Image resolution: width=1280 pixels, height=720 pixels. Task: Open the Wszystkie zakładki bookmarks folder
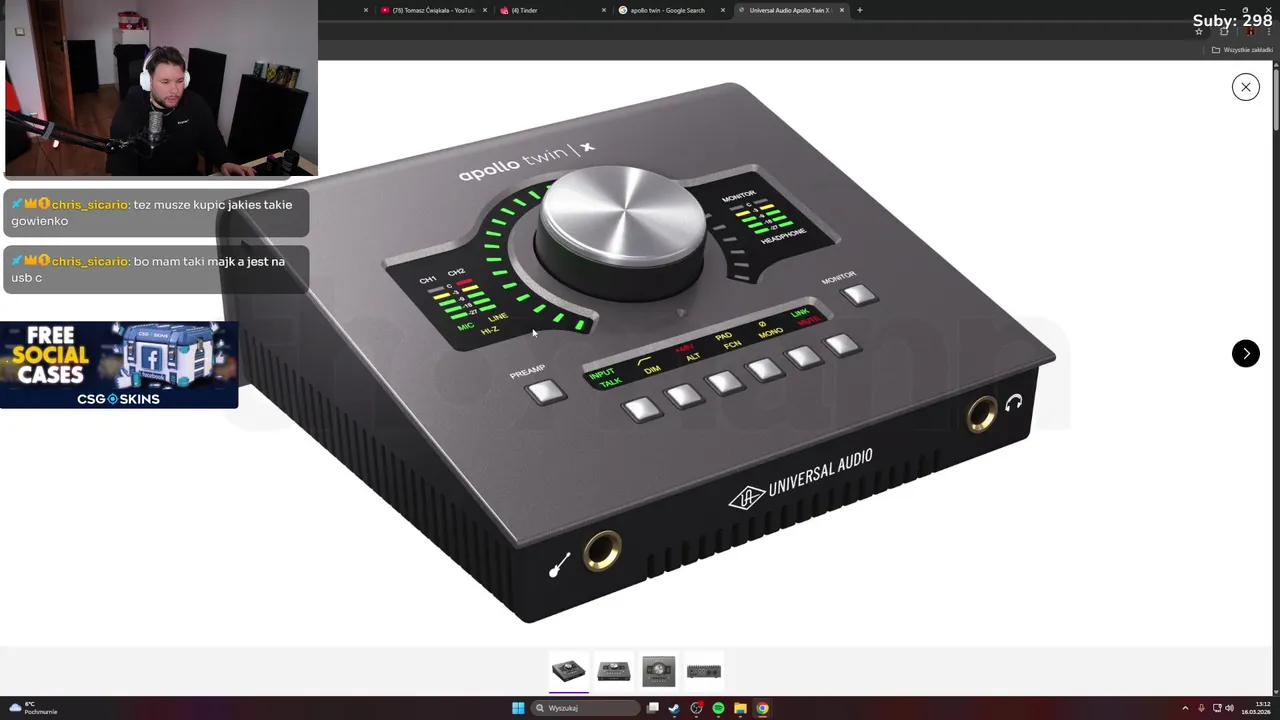1242,49
